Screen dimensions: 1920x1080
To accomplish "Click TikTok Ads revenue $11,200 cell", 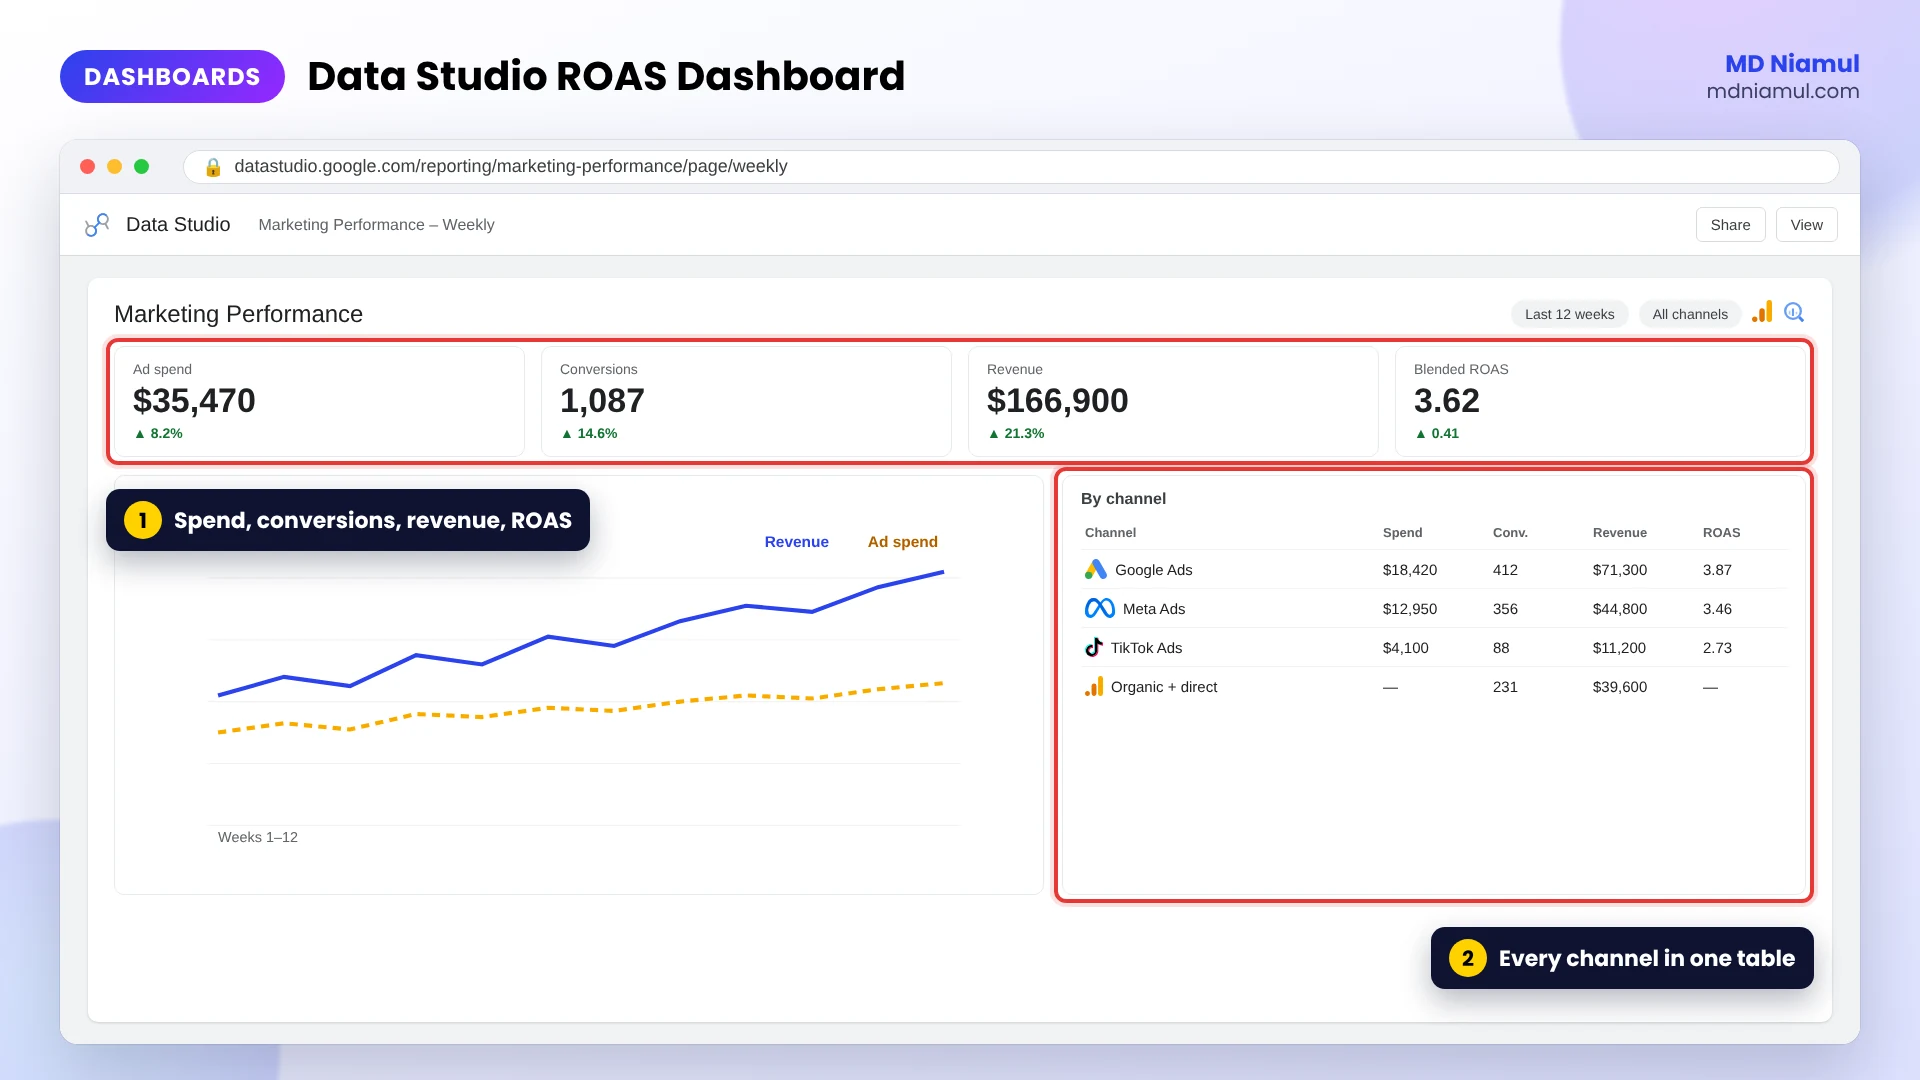I will (1619, 648).
